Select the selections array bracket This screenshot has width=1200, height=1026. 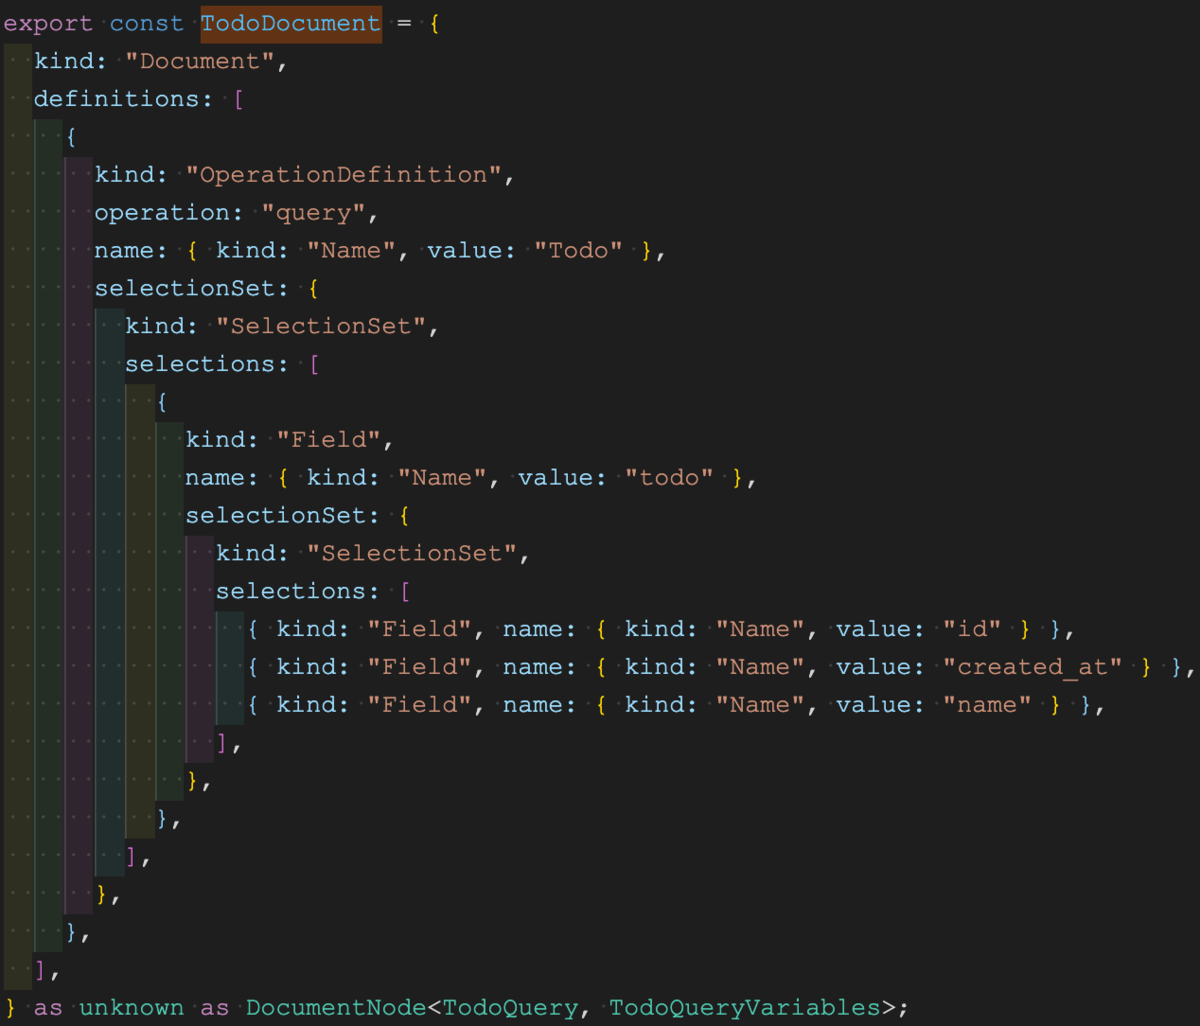316,364
